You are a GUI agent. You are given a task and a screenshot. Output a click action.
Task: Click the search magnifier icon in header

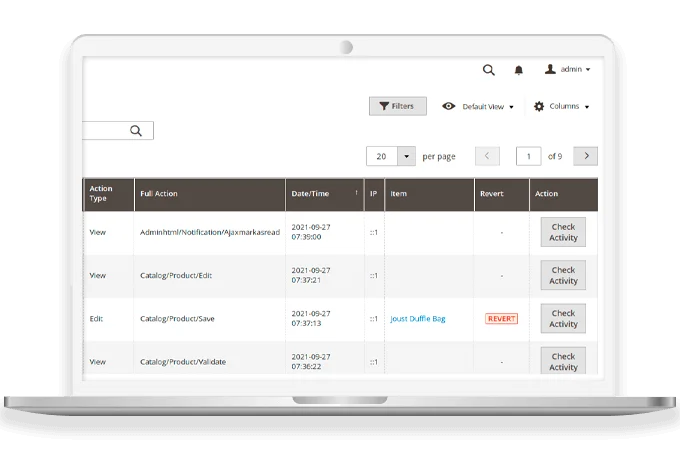tap(488, 70)
